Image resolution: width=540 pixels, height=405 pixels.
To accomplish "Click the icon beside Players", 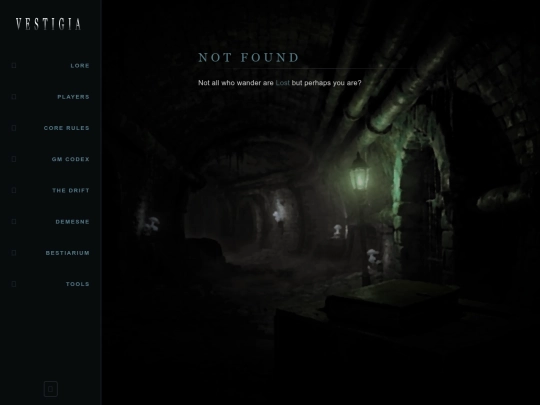I will coord(14,97).
